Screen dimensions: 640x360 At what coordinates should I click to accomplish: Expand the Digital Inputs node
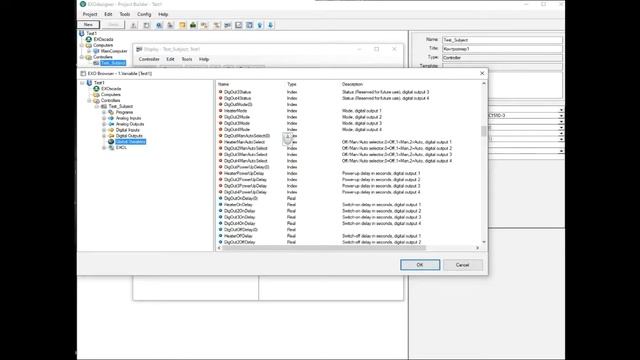tap(104, 130)
